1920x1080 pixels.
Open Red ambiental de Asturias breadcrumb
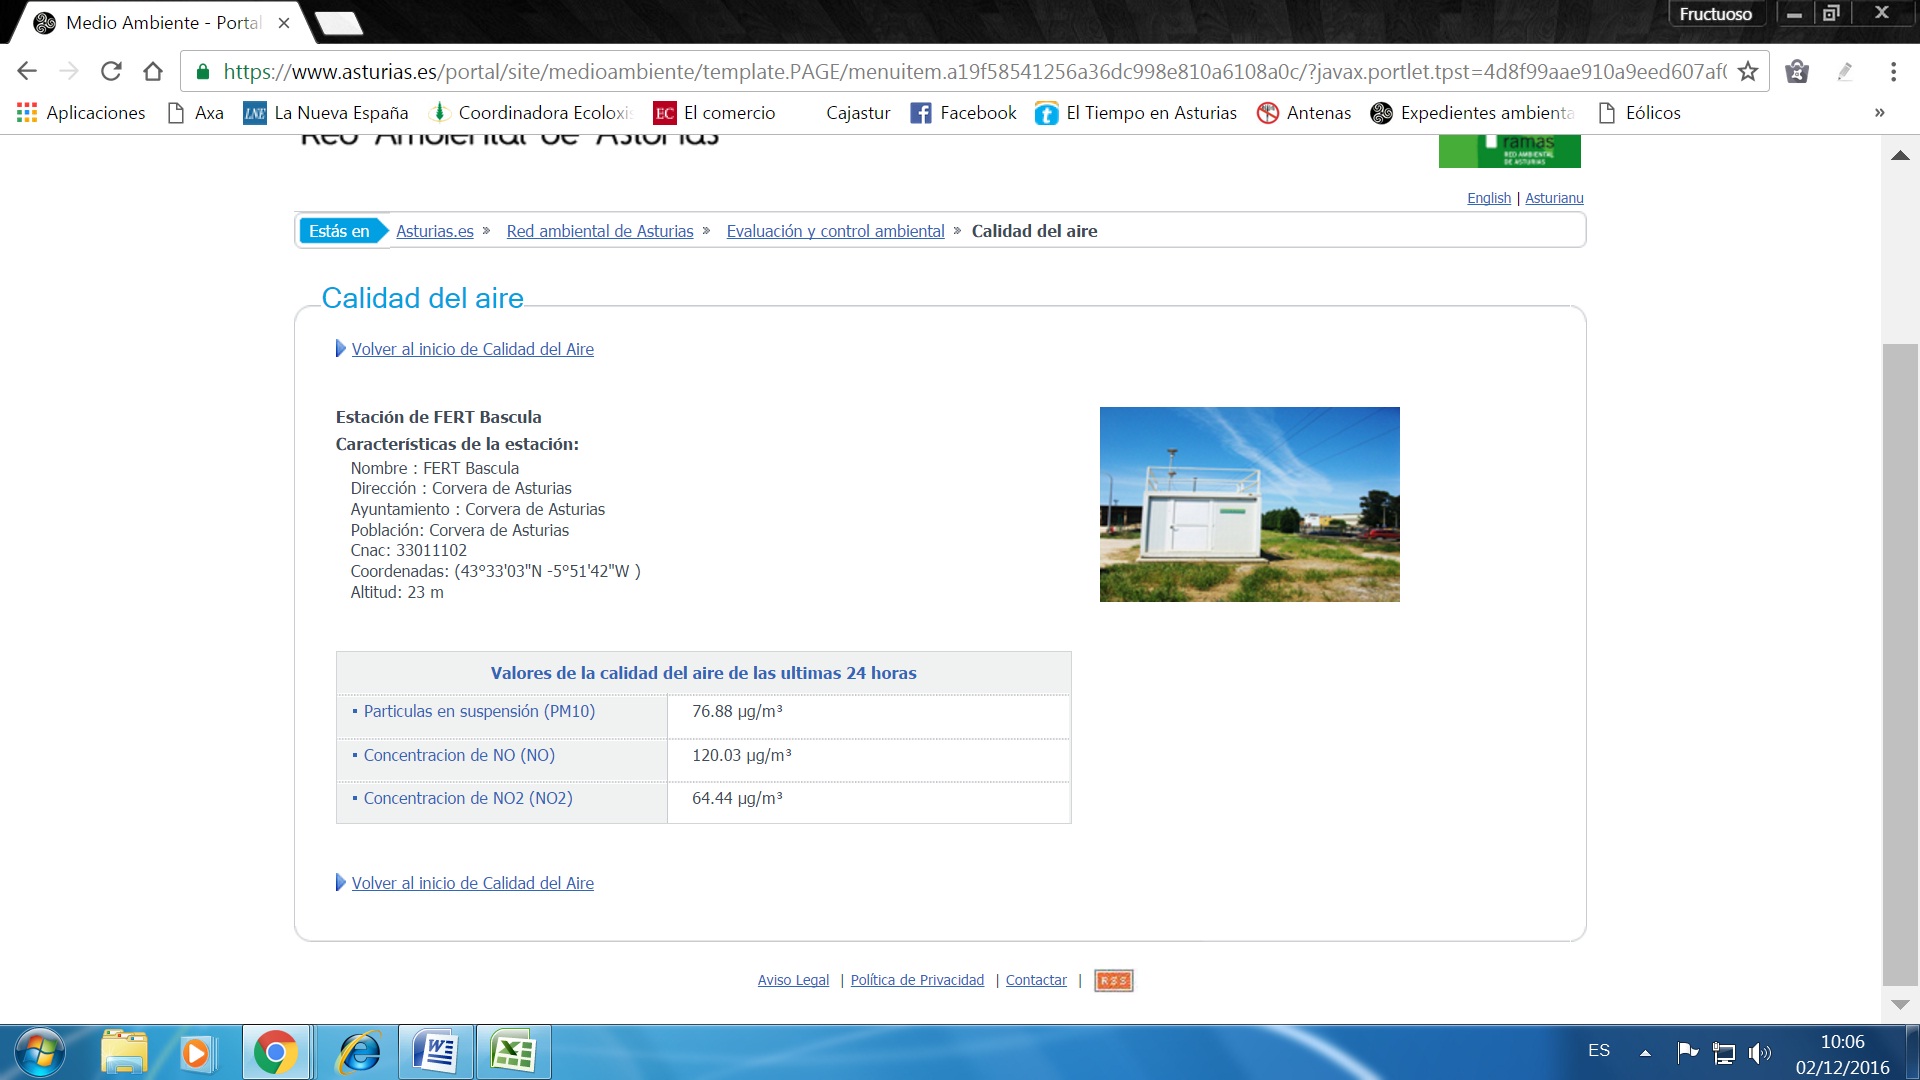(599, 231)
